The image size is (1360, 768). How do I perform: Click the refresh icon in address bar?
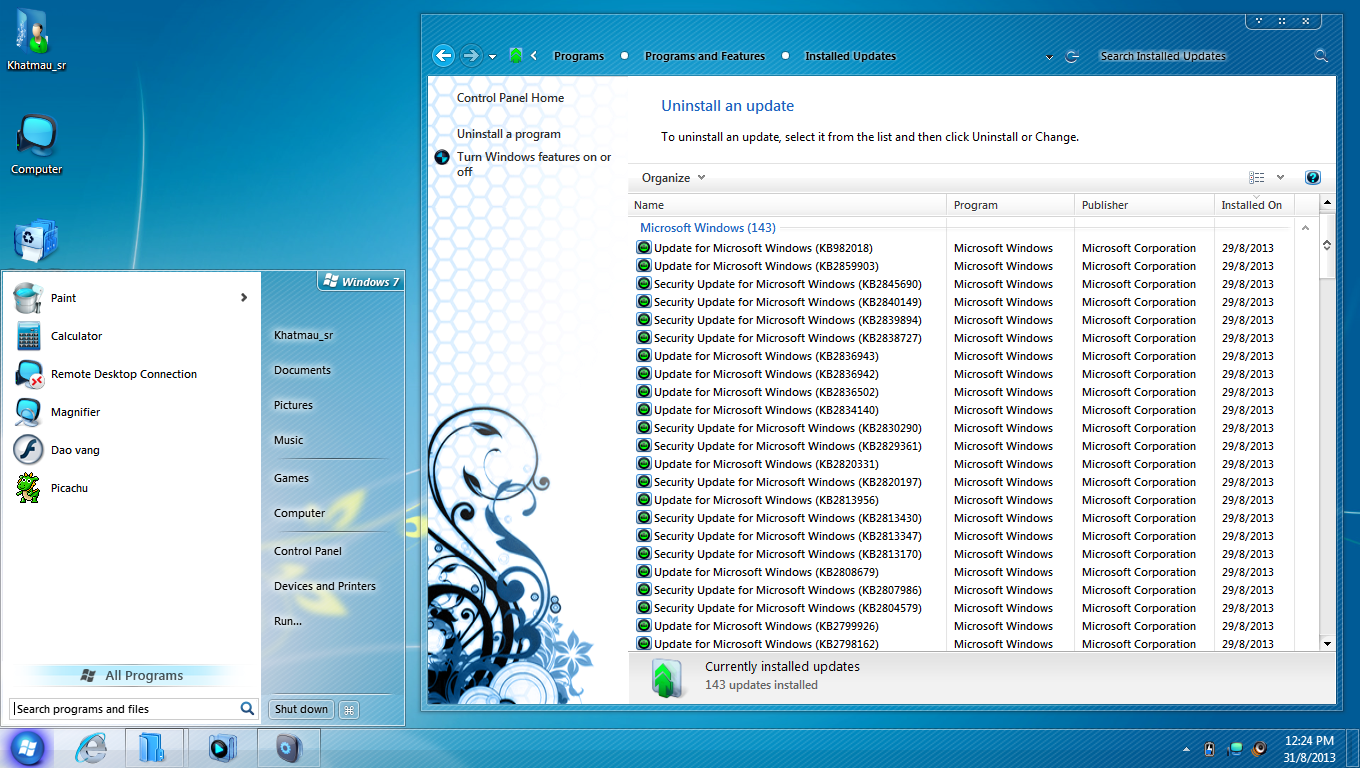tap(1072, 57)
